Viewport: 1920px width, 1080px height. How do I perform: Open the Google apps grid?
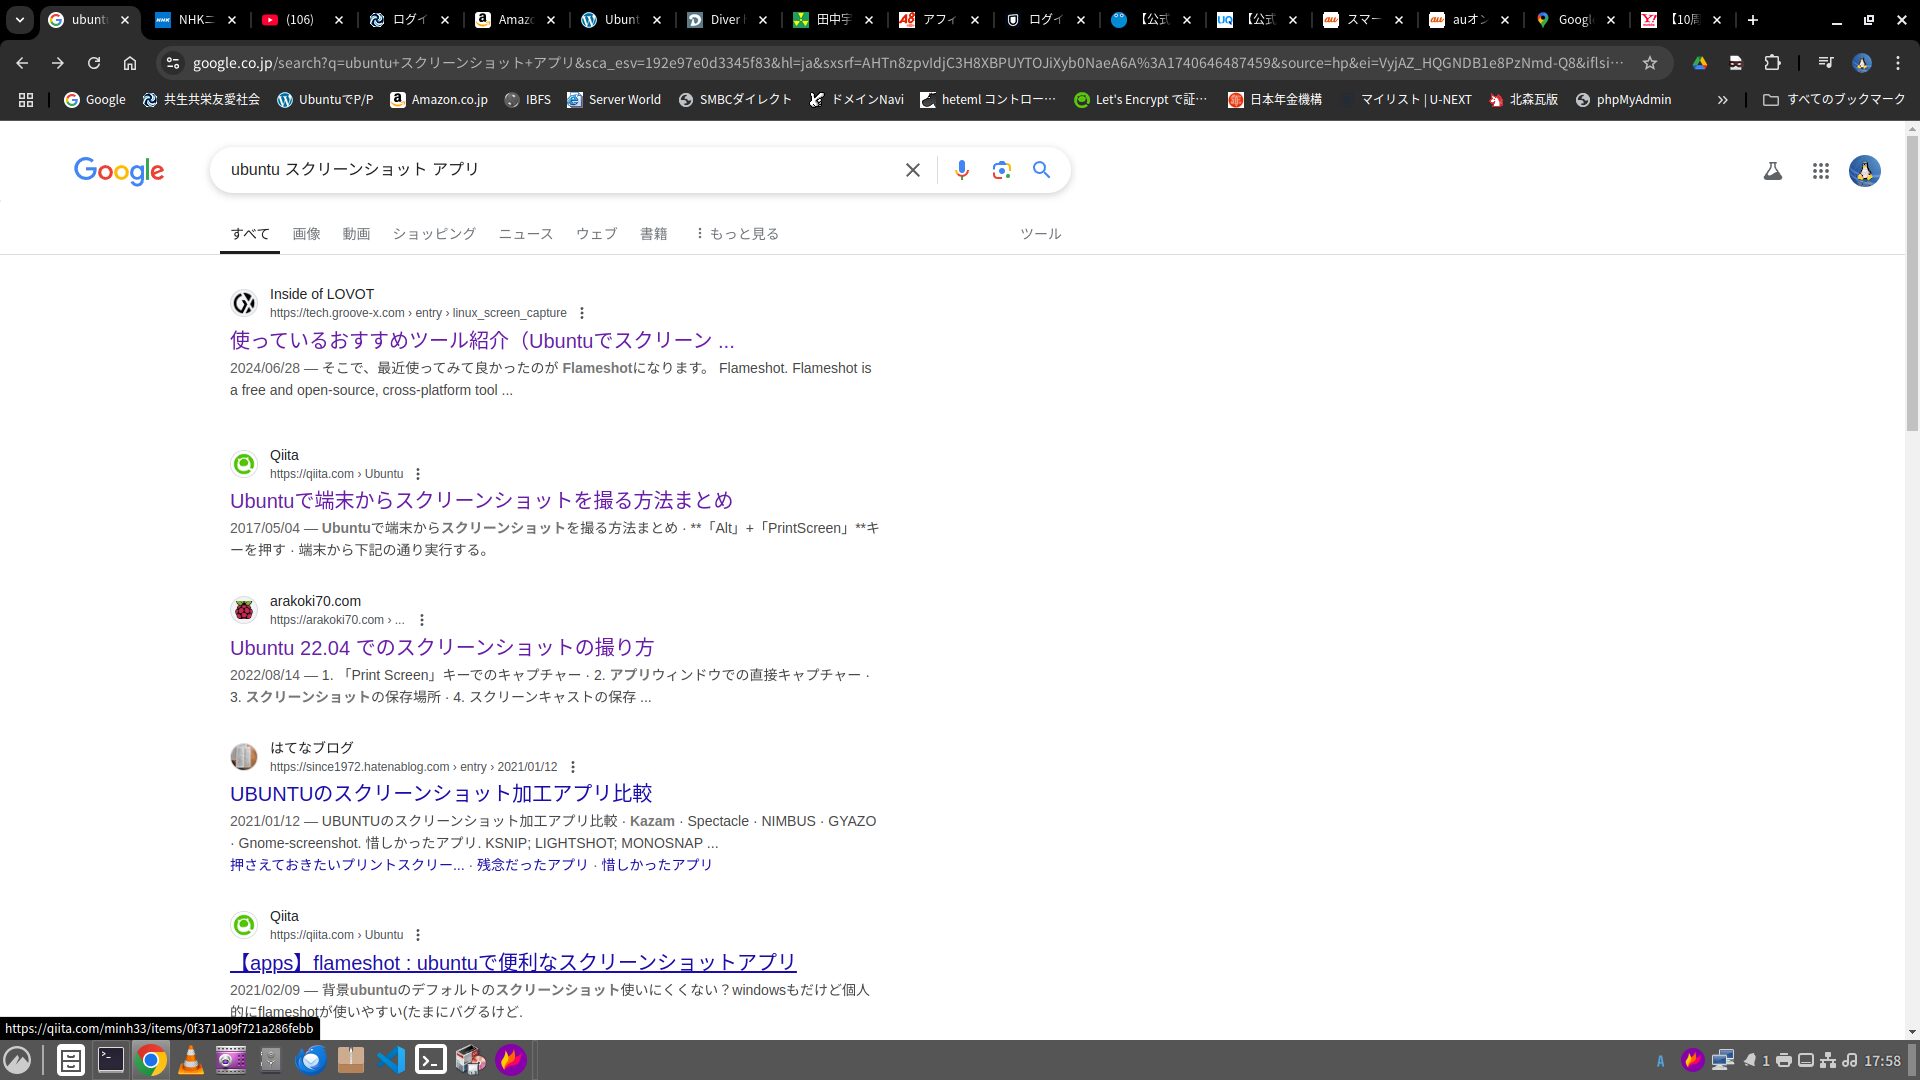click(1820, 171)
